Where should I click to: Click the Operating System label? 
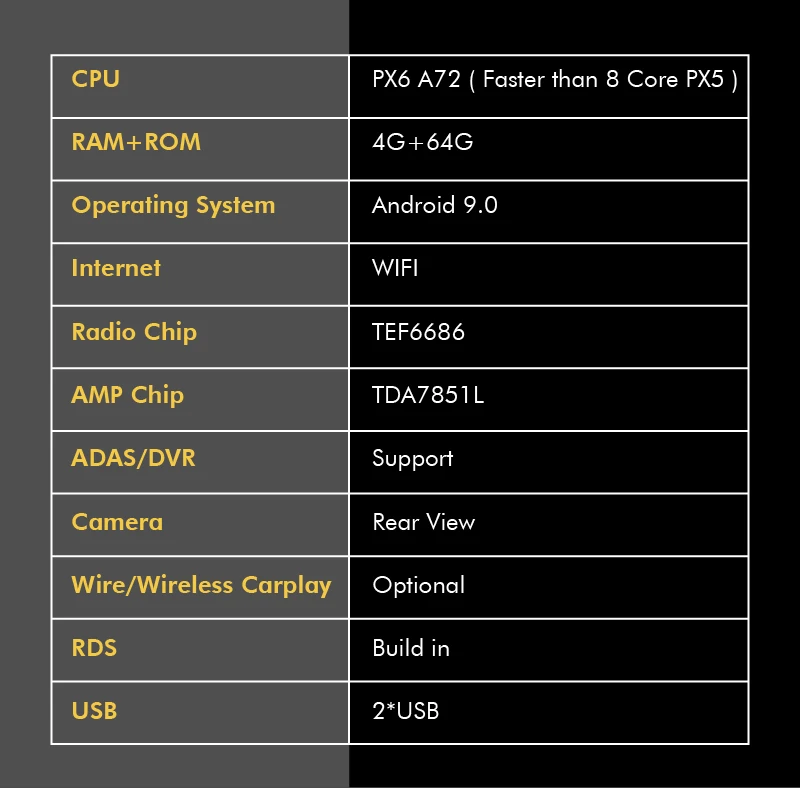pos(173,205)
